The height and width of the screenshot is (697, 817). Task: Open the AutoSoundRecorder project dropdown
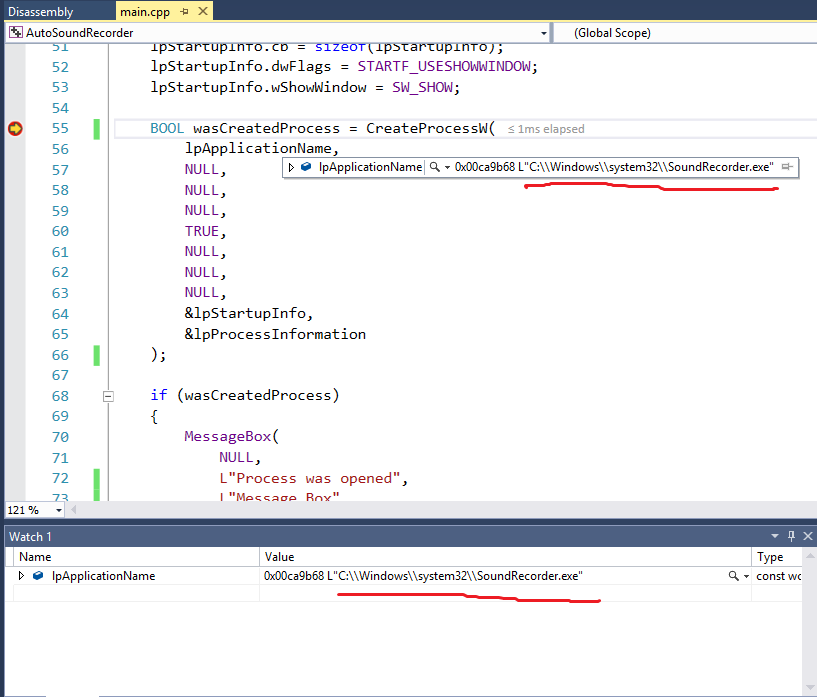point(543,33)
